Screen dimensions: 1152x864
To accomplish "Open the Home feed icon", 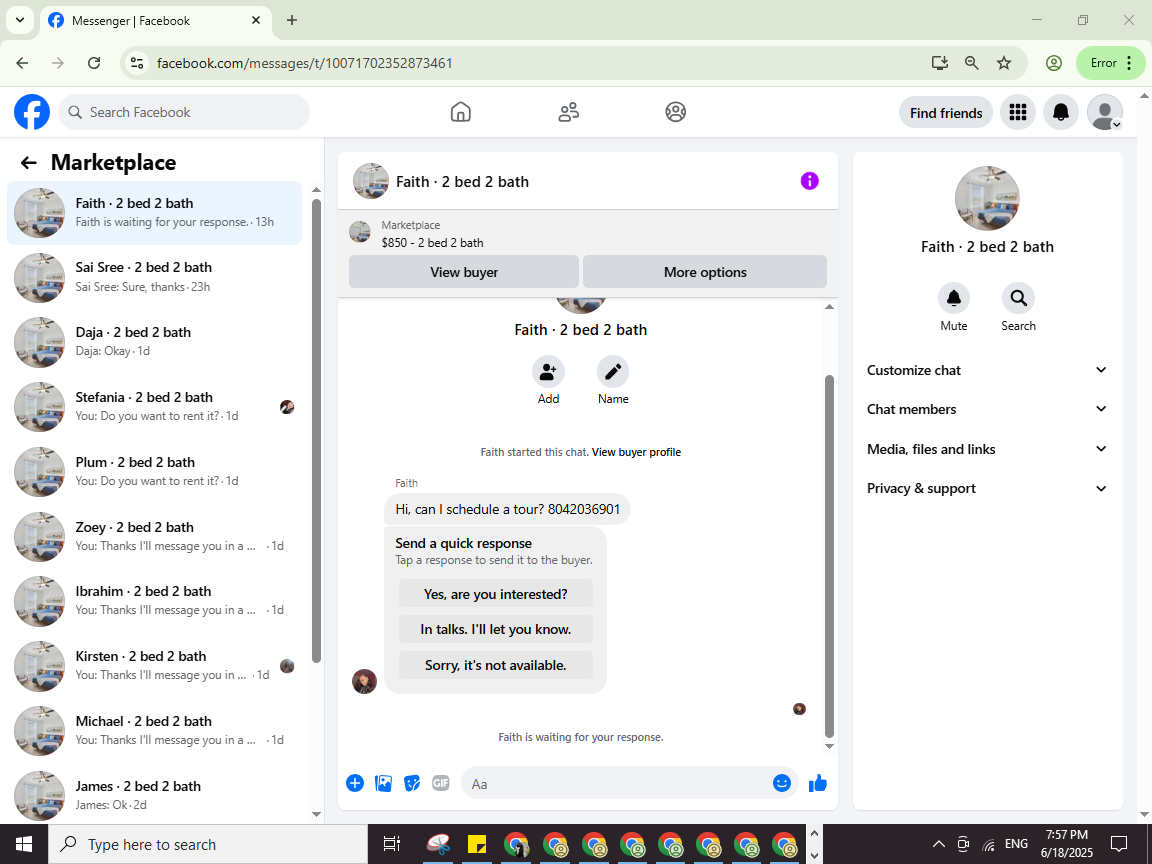I will [461, 112].
